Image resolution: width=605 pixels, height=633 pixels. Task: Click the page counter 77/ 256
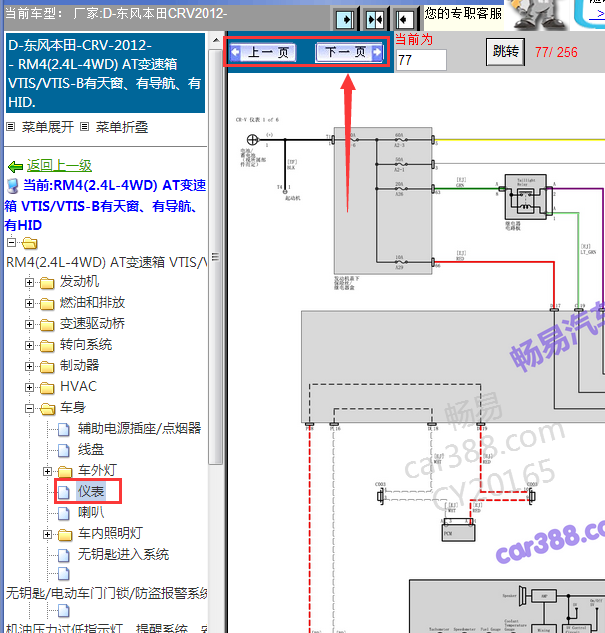[x=556, y=52]
